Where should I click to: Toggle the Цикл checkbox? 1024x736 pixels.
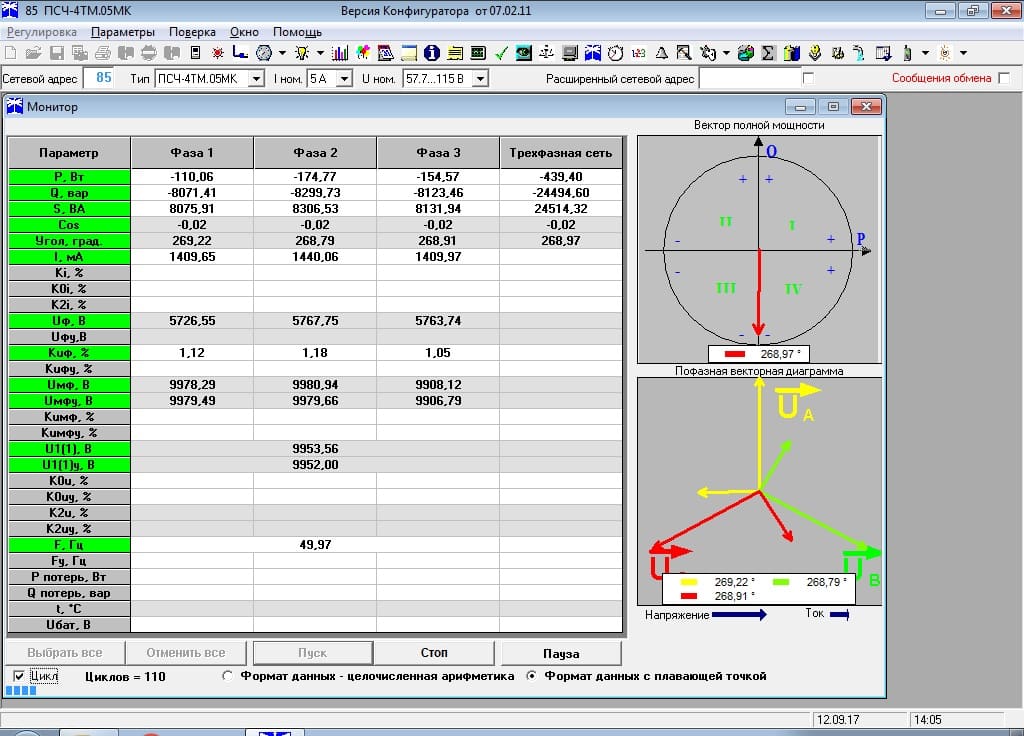(19, 676)
